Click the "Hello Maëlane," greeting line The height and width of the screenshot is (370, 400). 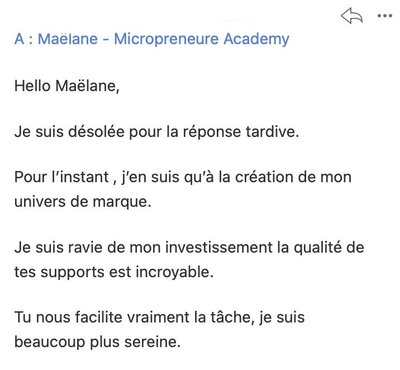pyautogui.click(x=67, y=86)
